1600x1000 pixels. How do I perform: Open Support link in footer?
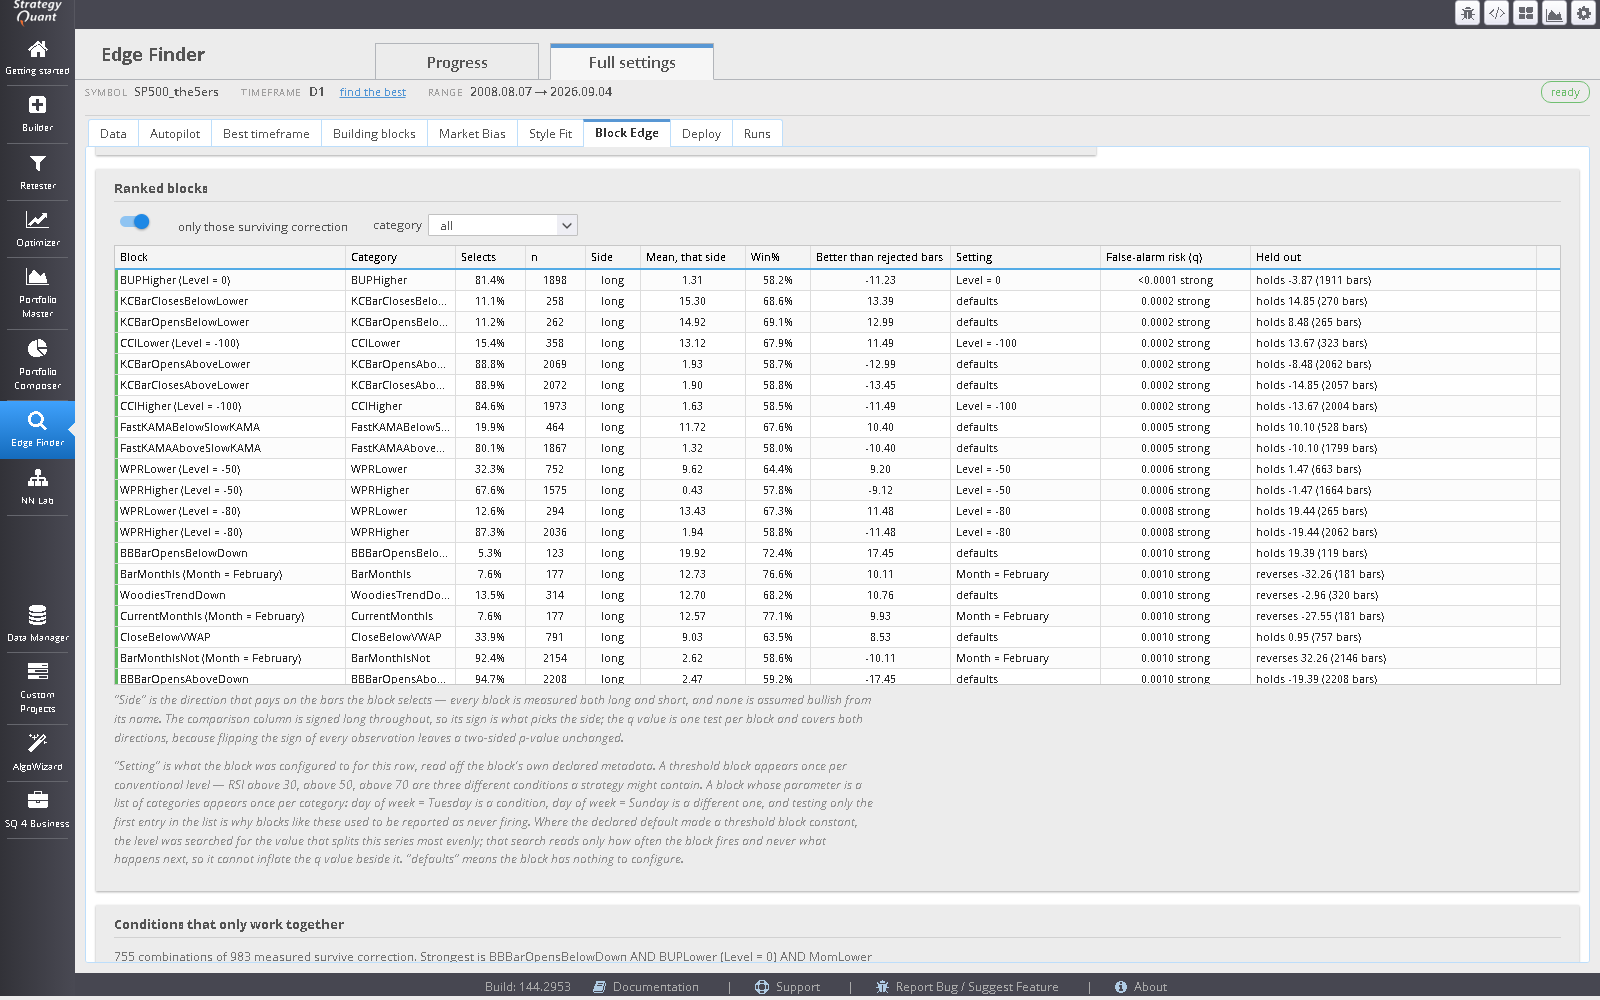pyautogui.click(x=787, y=987)
